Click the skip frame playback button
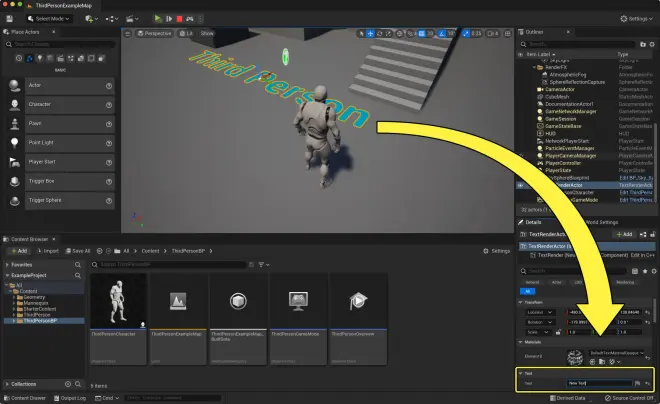This screenshot has width=660, height=404. pyautogui.click(x=169, y=19)
